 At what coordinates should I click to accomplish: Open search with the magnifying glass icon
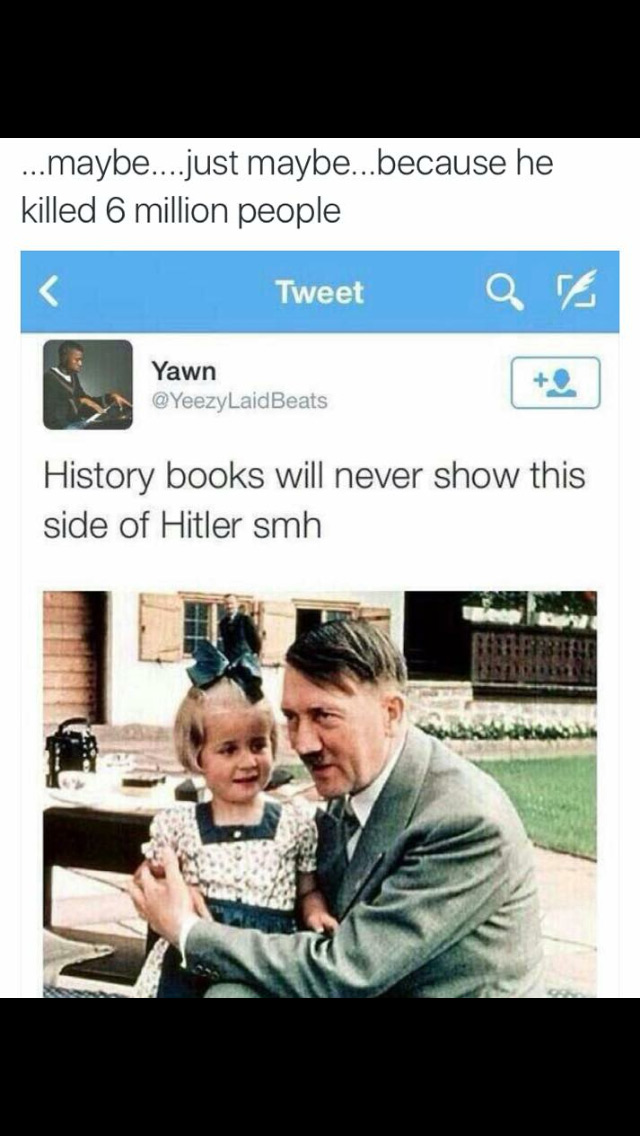pos(505,292)
